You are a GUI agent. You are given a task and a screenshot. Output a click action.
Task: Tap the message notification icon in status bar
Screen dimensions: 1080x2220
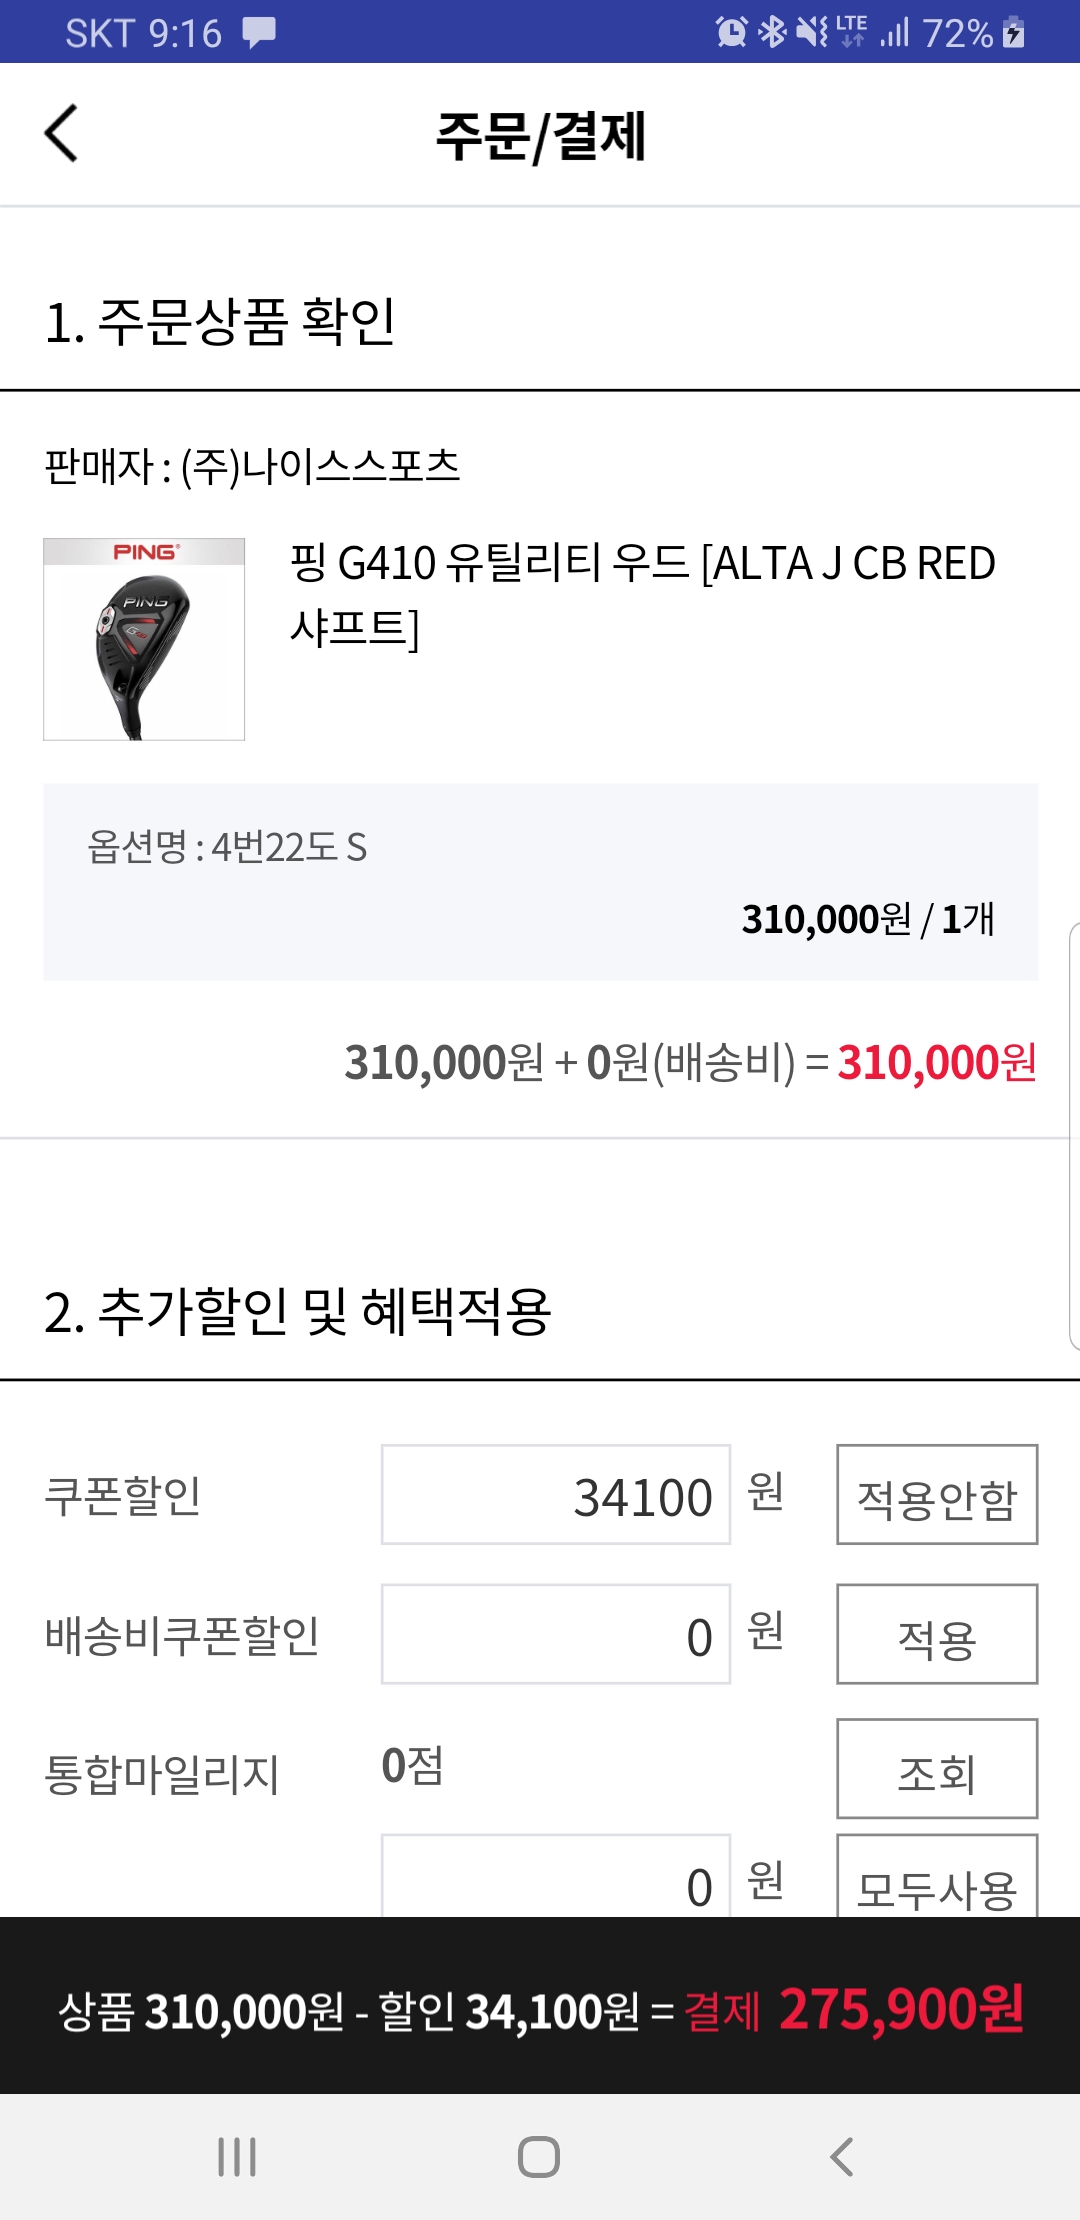click(259, 32)
